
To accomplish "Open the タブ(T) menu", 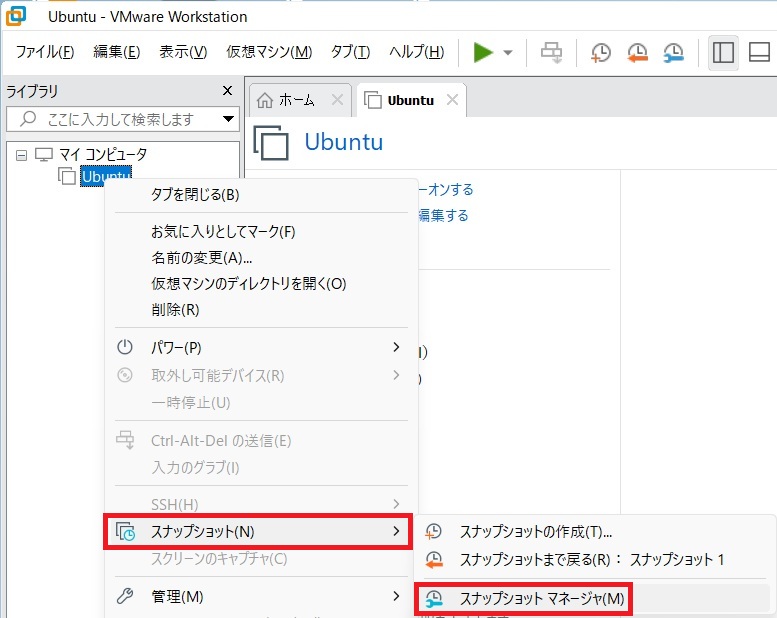I will point(350,52).
